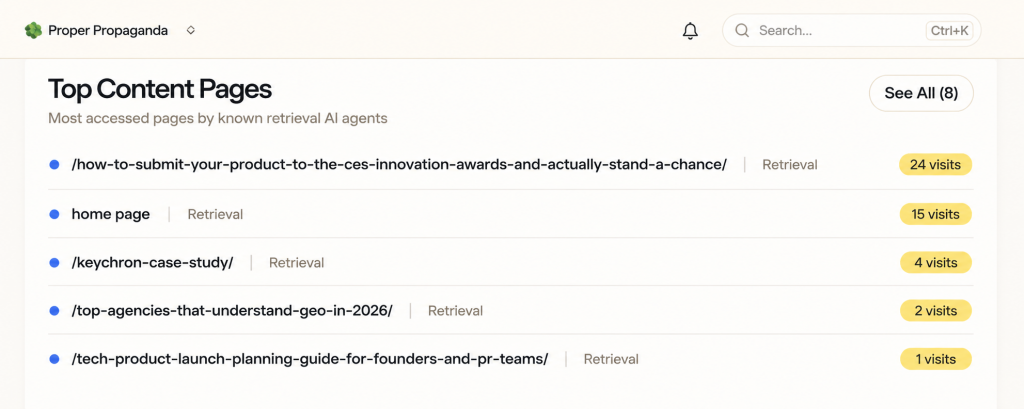Screen dimensions: 1024x409
Task: Open the notifications bell
Action: (690, 31)
